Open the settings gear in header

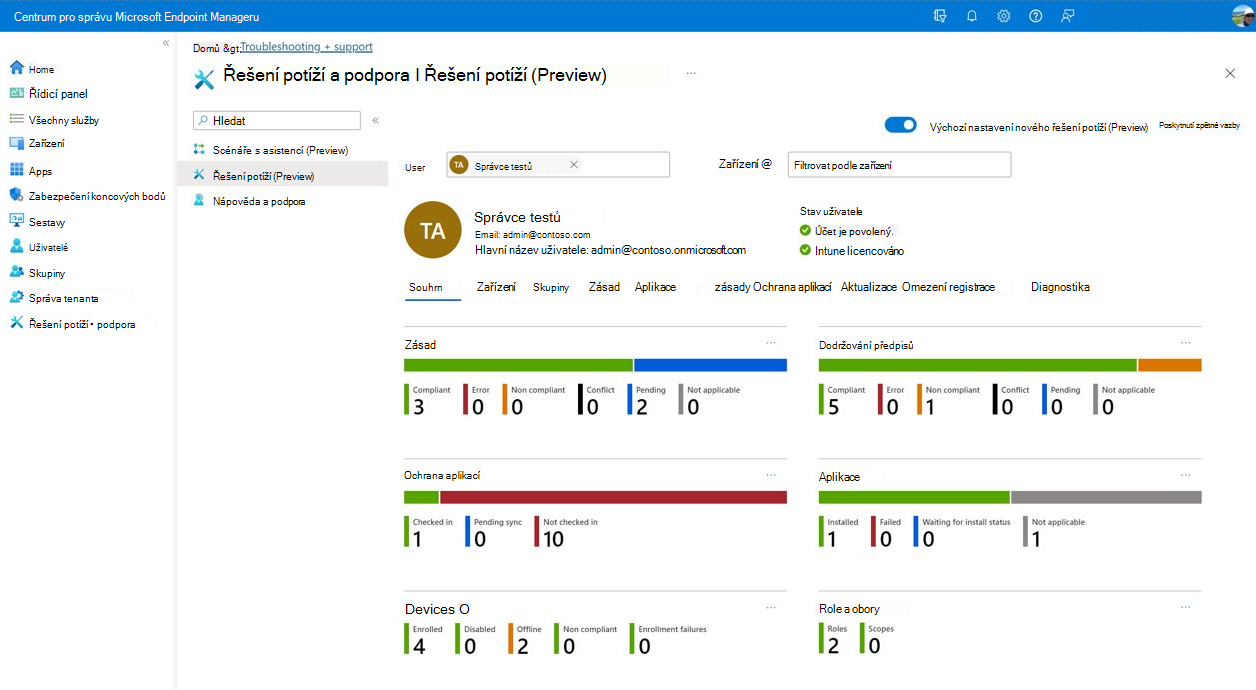pos(1004,16)
